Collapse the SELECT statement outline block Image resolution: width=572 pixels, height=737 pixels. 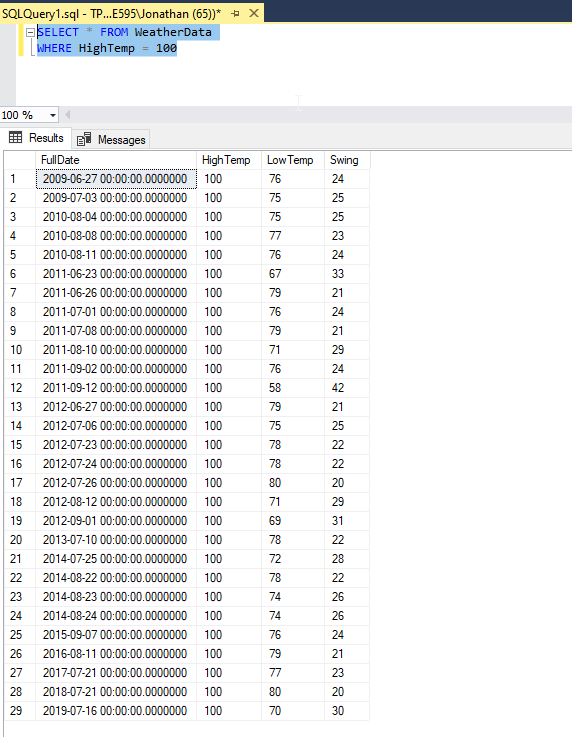[31, 32]
